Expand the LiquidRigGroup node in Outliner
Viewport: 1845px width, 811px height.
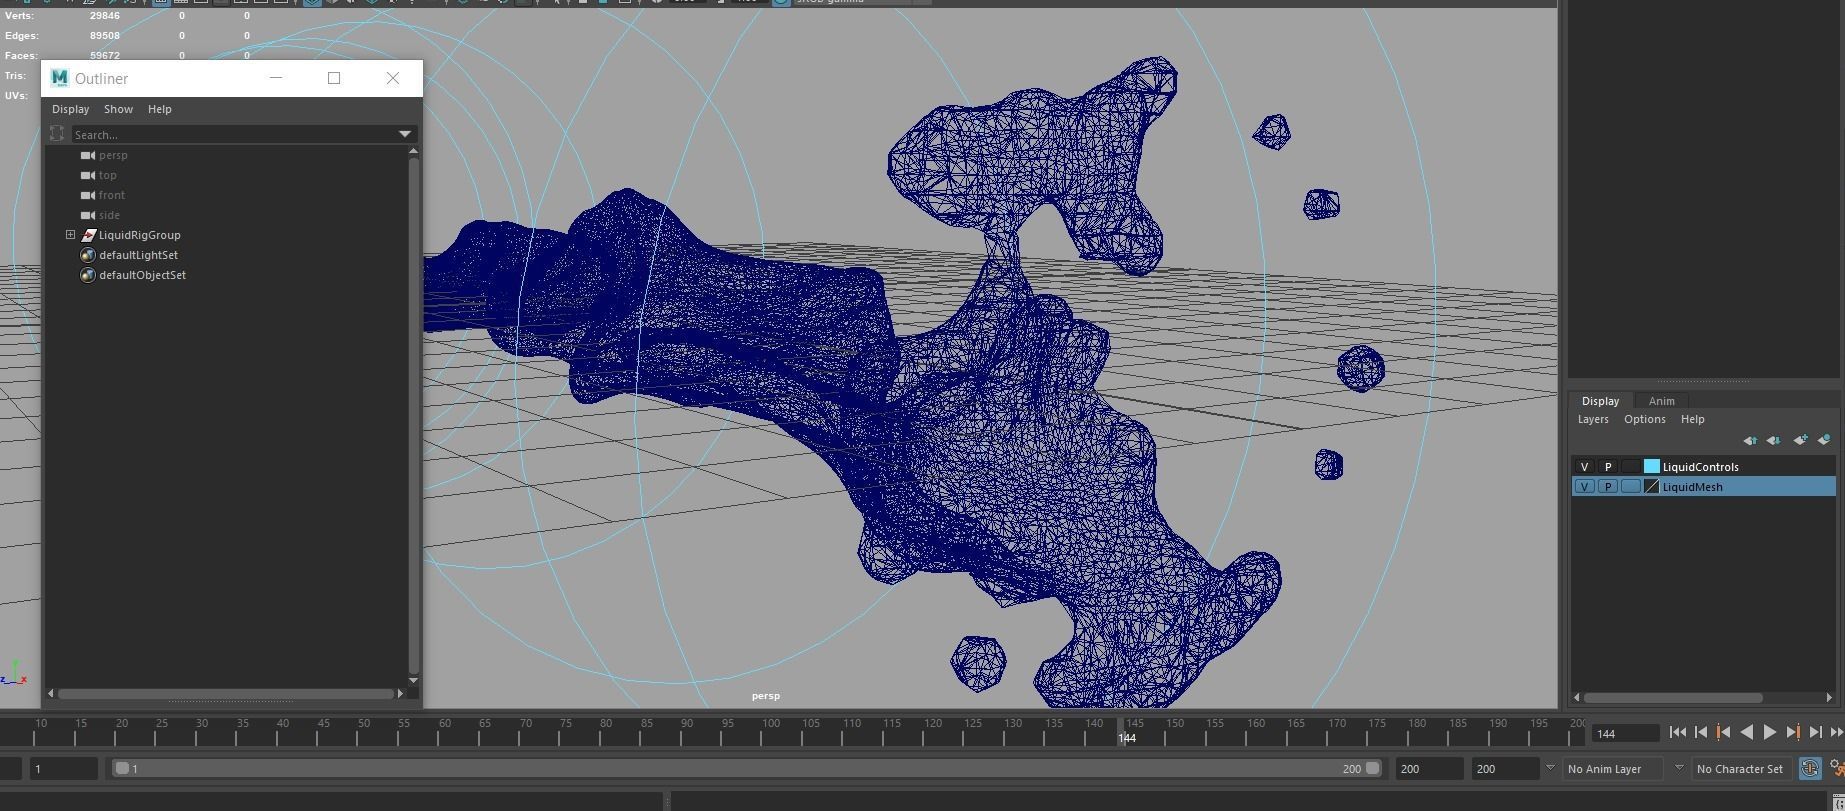click(70, 235)
